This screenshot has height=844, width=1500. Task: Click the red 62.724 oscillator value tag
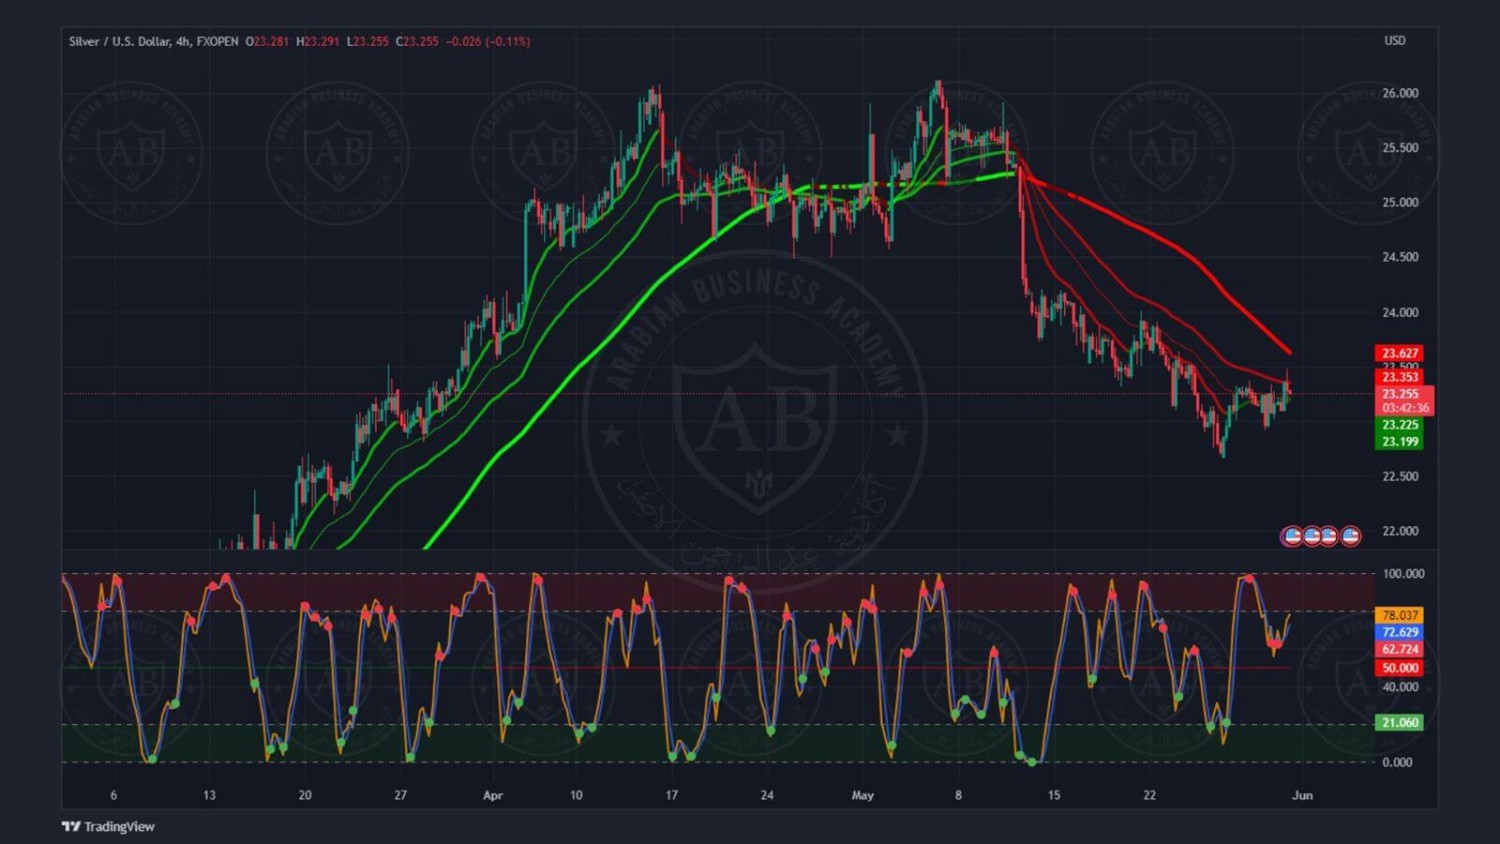[x=1400, y=649]
